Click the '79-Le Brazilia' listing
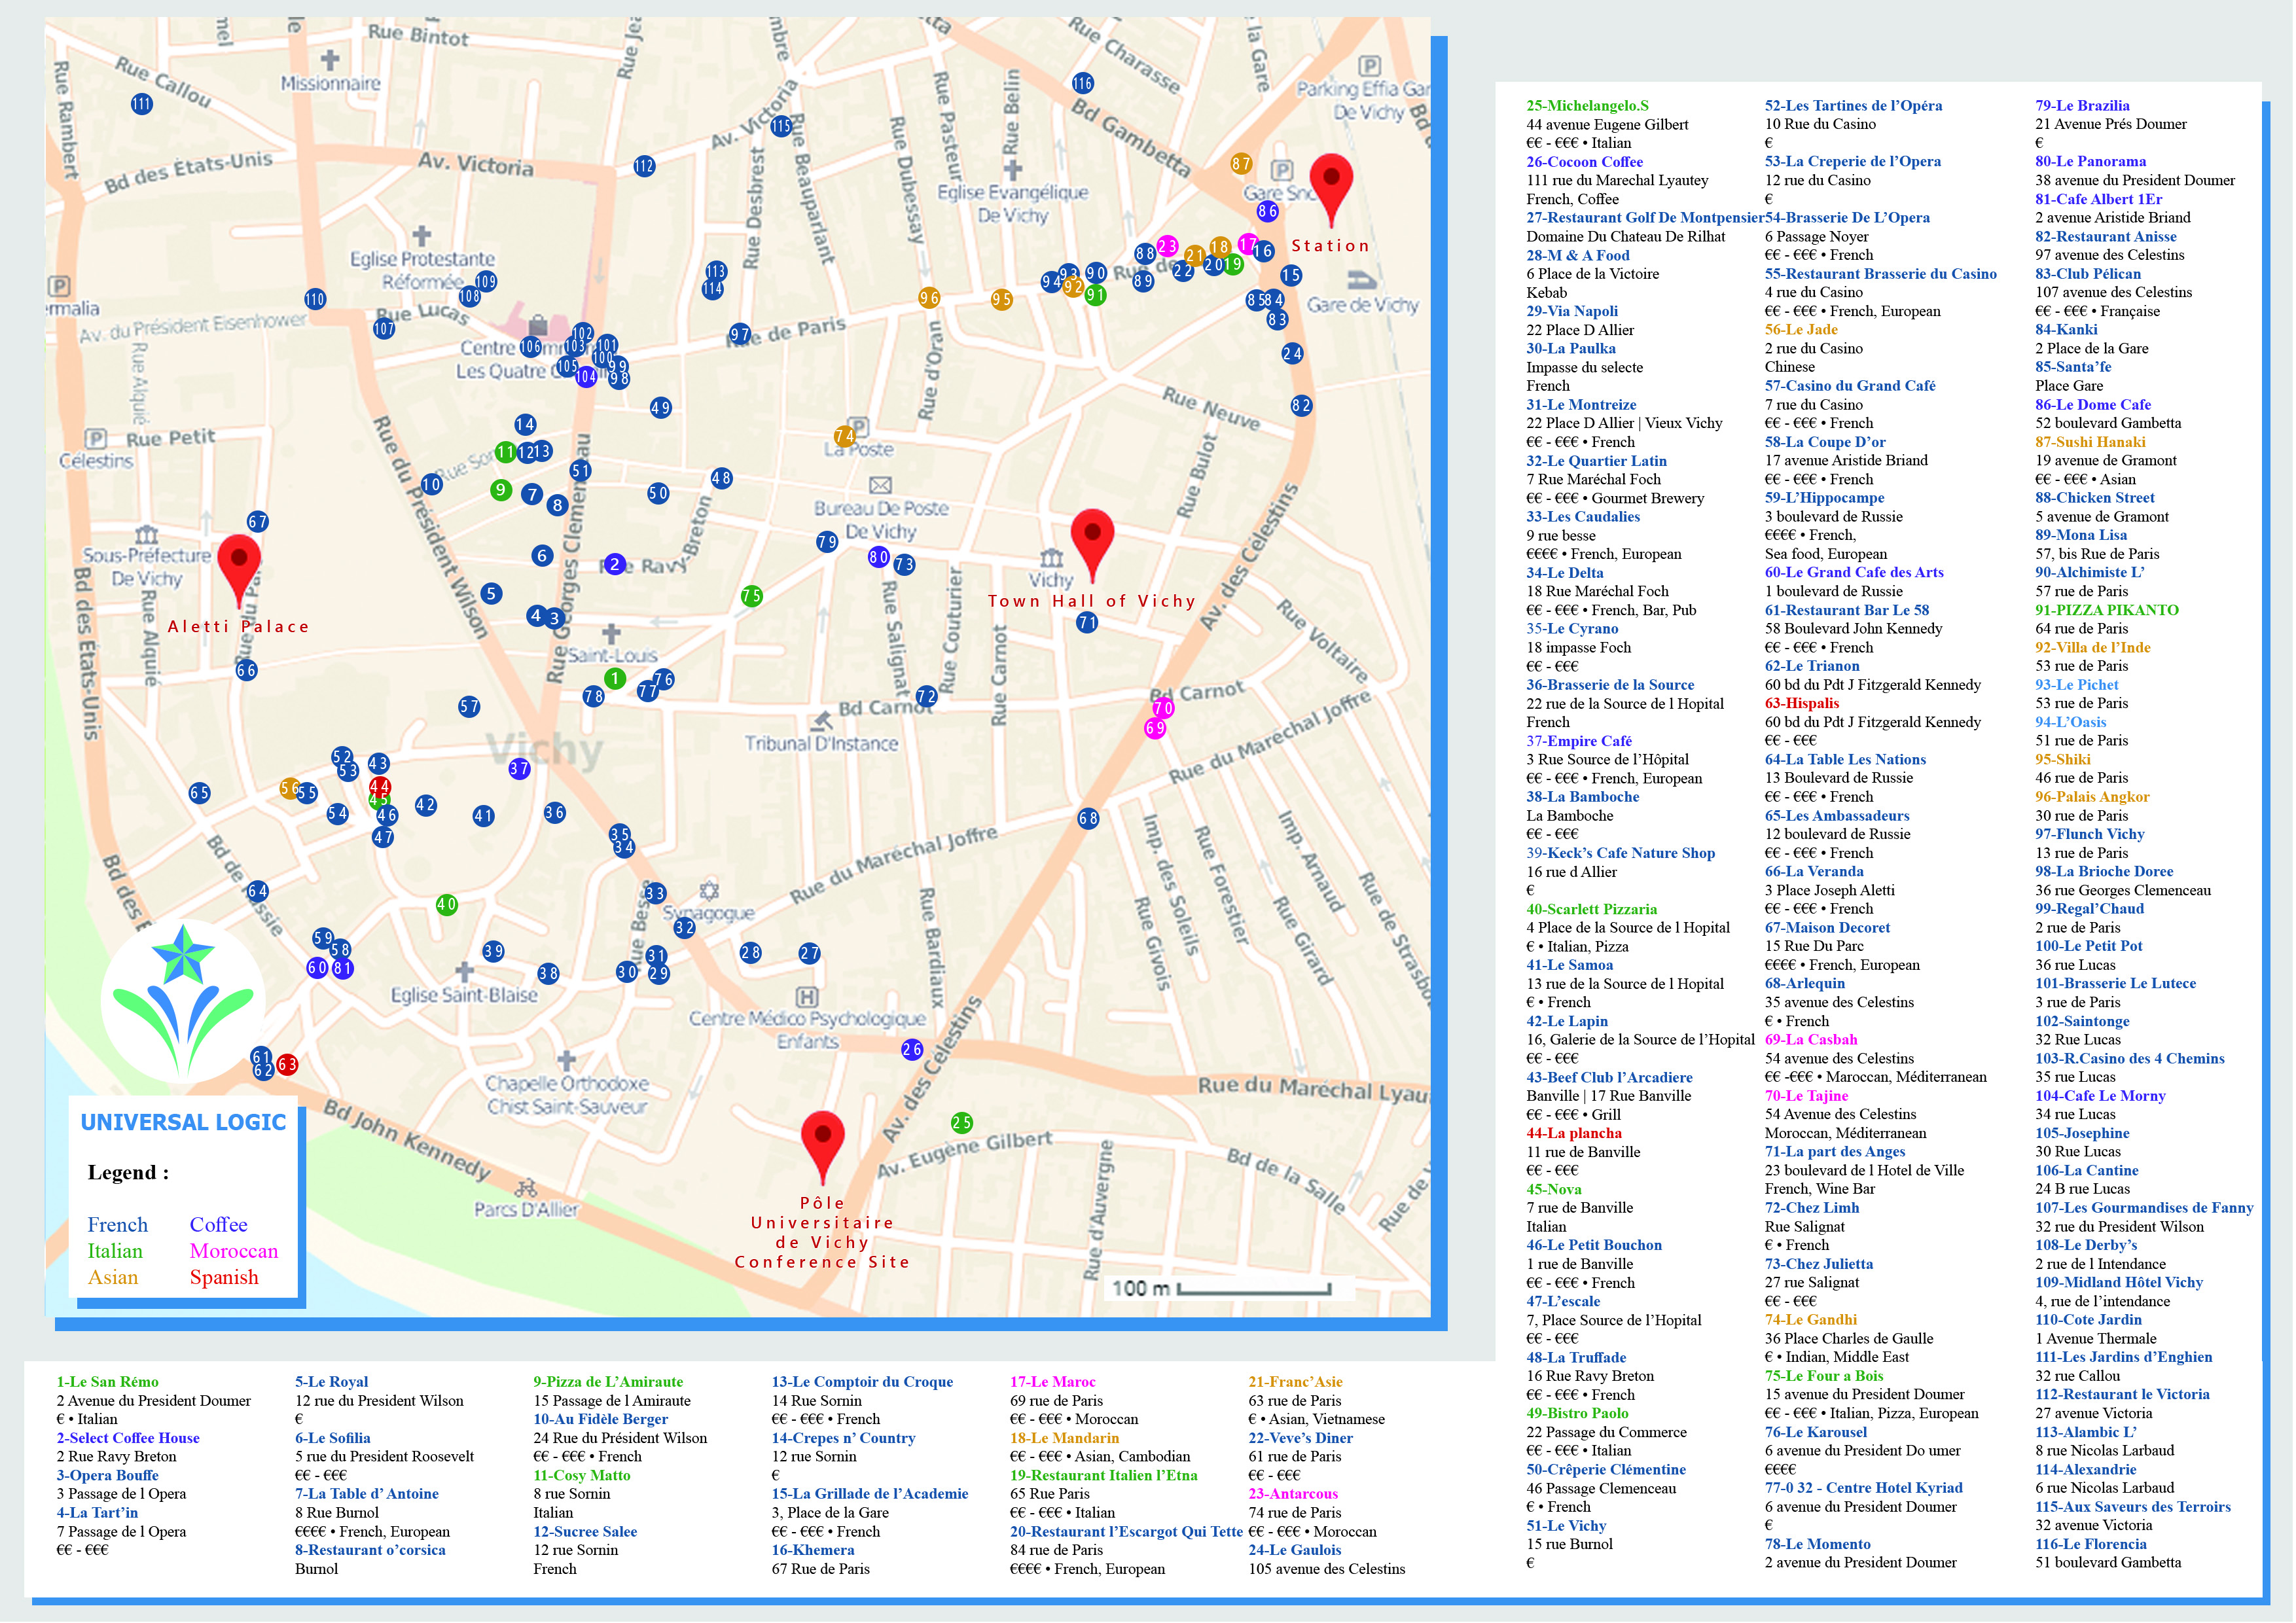Screen dimensions: 2296x1623 click(2082, 106)
